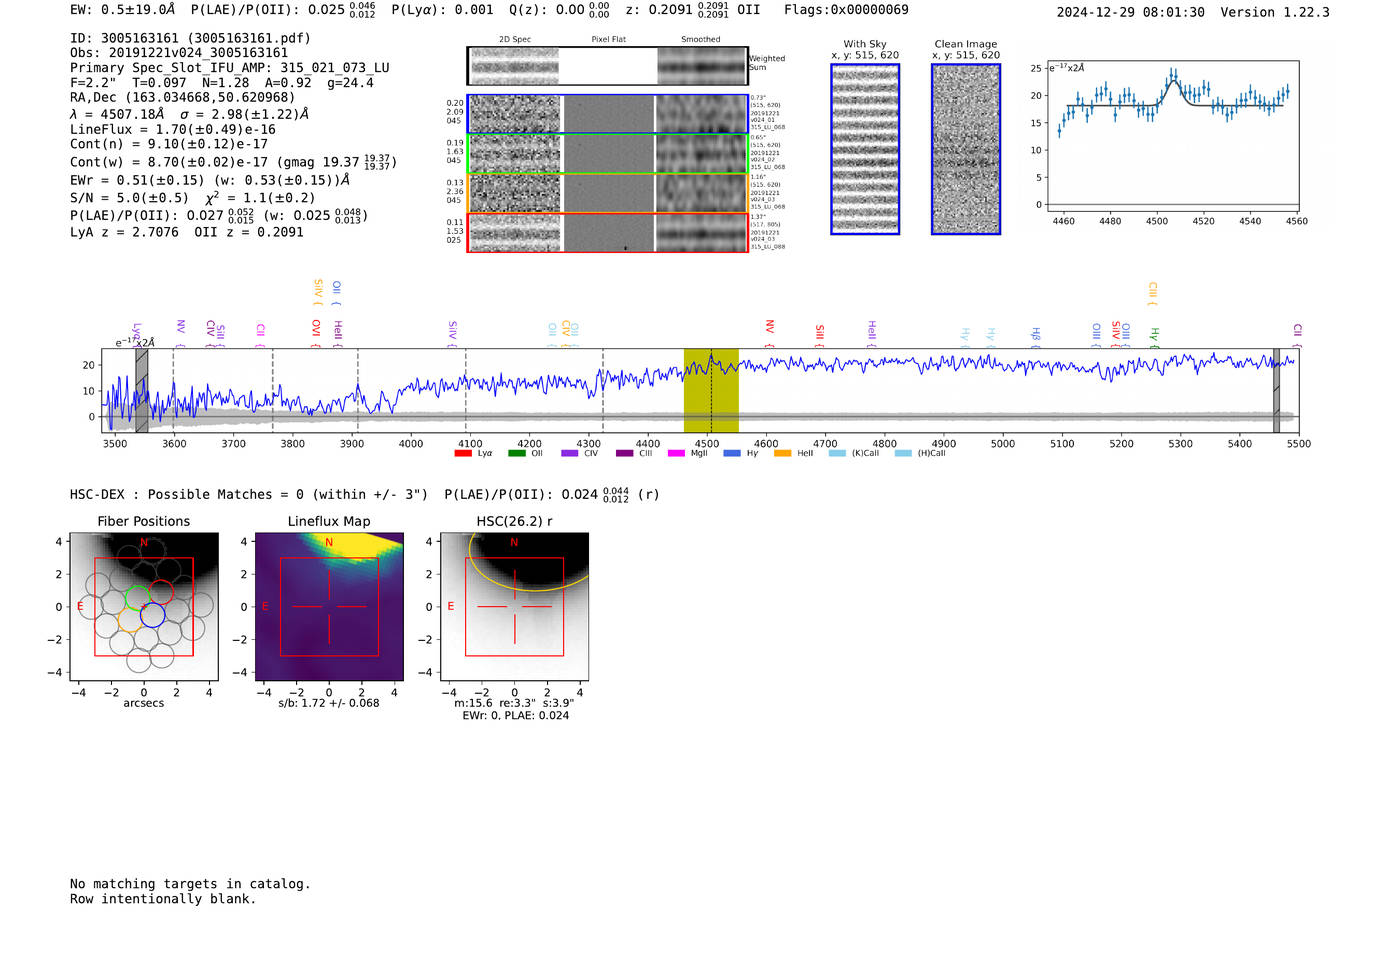Select the orange-framed 2D Spec cutout
This screenshot has width=1400, height=953.
coord(515,193)
